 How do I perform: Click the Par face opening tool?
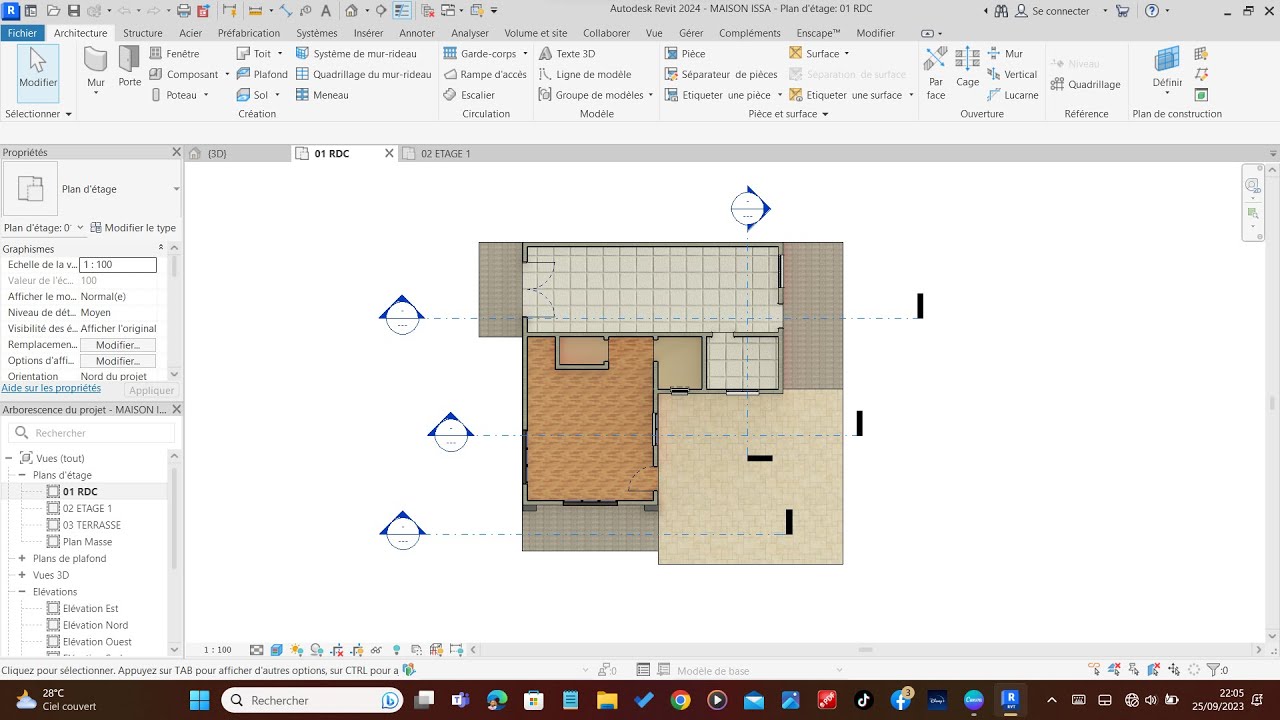coord(936,73)
